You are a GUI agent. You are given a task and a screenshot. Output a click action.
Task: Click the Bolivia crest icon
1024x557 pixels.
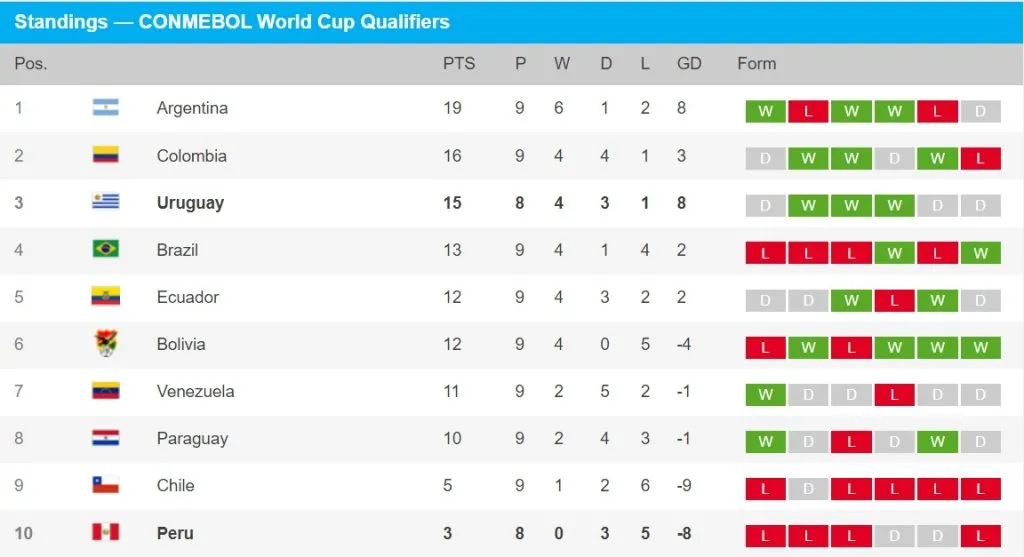pyautogui.click(x=105, y=344)
